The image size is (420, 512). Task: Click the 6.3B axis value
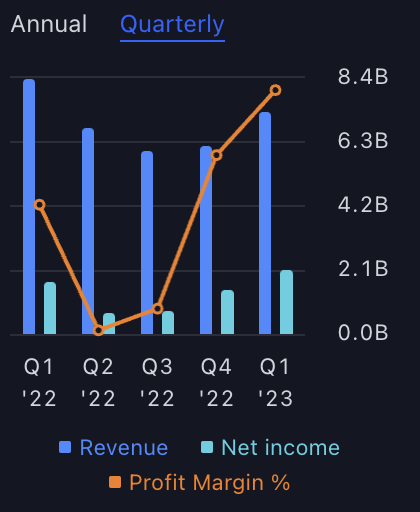[x=363, y=141]
